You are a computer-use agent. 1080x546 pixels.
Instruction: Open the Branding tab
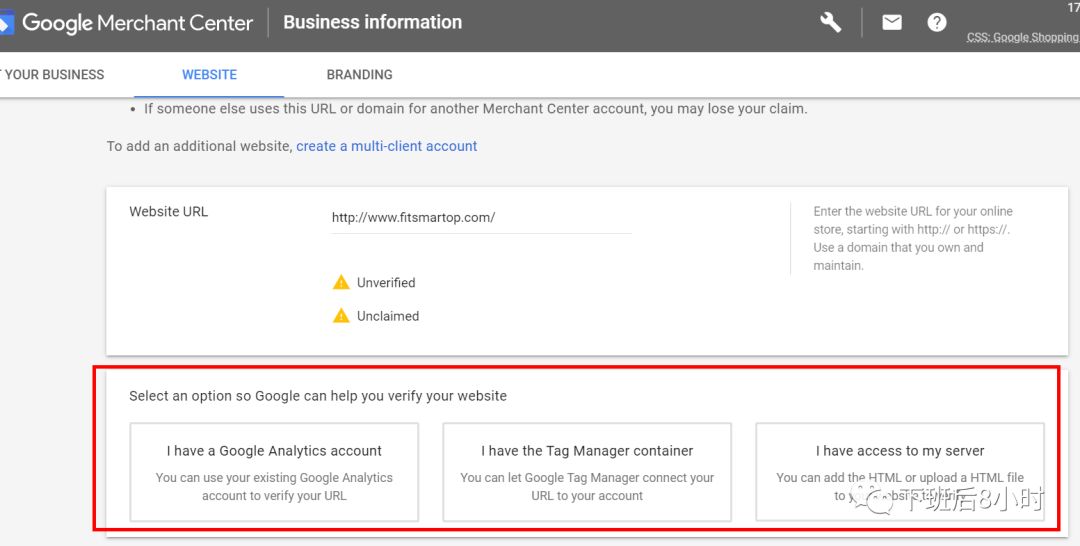point(359,74)
